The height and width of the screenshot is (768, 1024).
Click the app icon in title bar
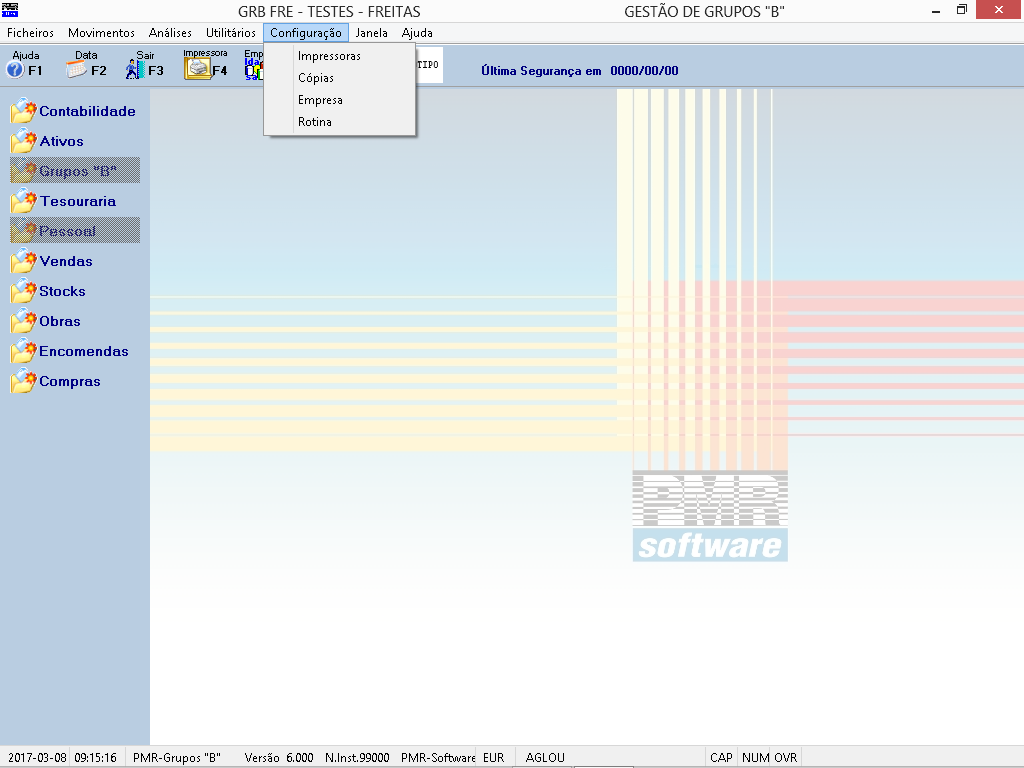coord(10,10)
